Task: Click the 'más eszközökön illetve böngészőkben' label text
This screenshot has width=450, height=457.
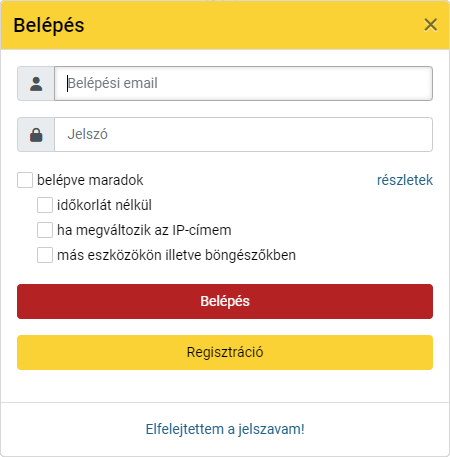Action: 176,255
